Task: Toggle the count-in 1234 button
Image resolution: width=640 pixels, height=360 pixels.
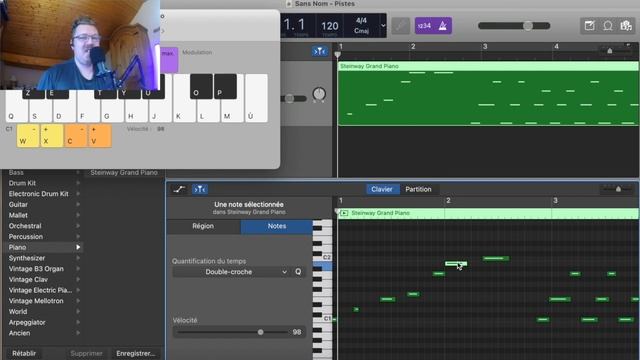Action: (x=424, y=26)
